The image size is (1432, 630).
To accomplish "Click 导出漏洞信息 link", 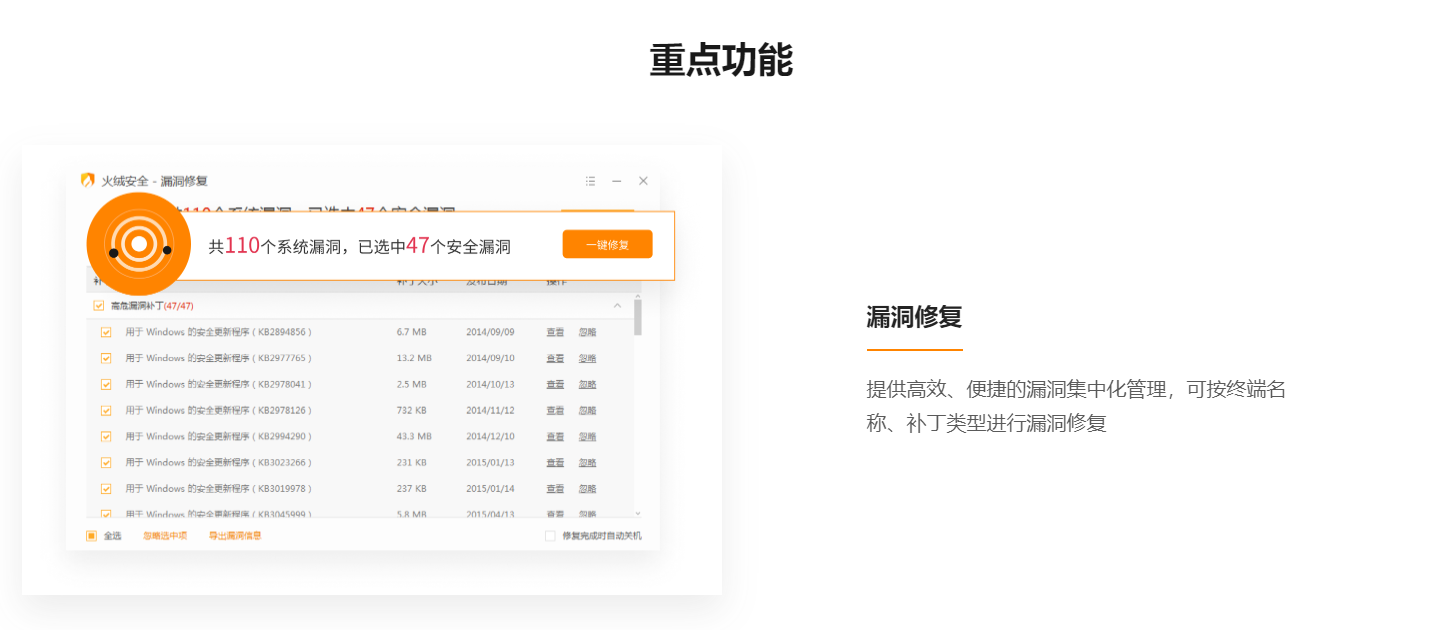I will tap(235, 536).
